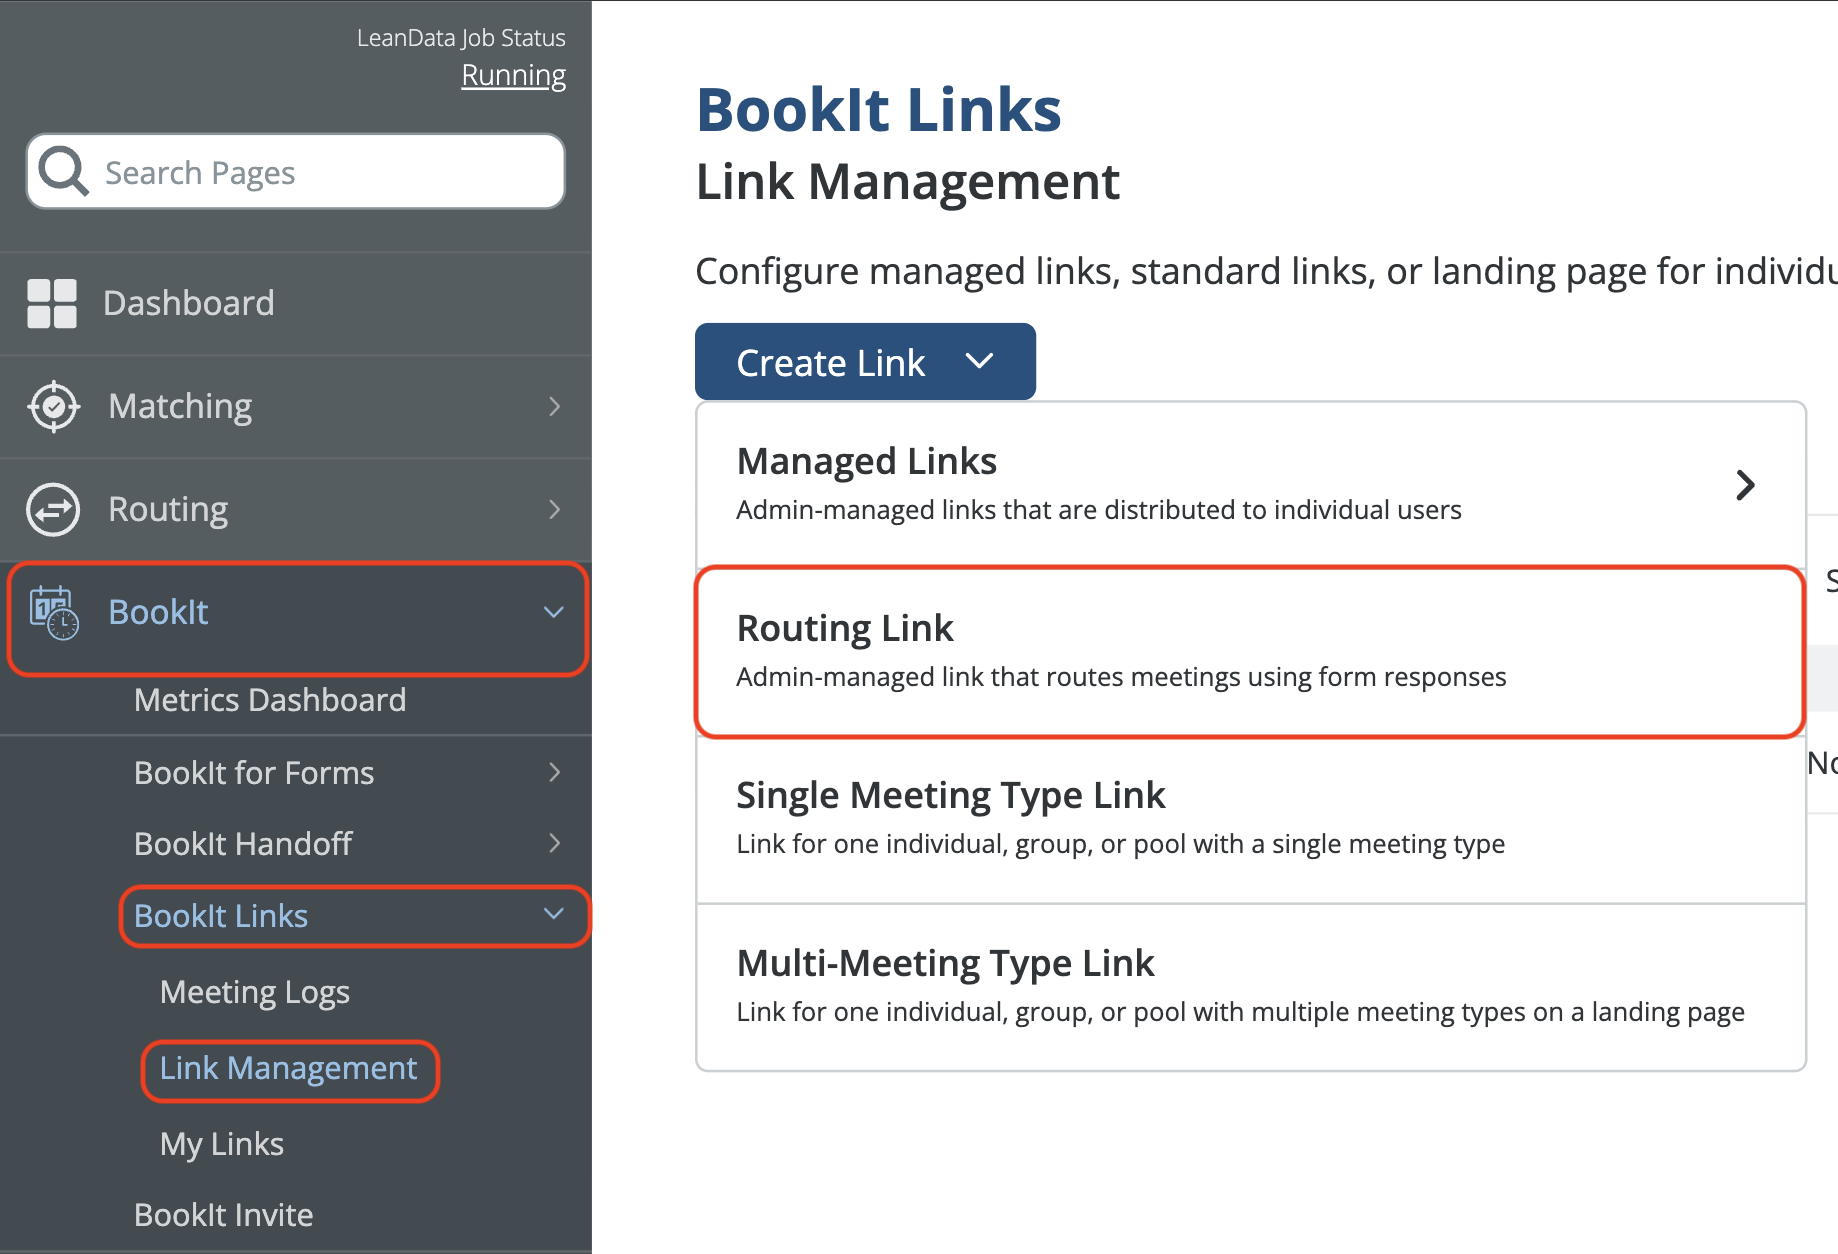Click the Search Pages input field
This screenshot has width=1838, height=1254.
click(x=320, y=173)
